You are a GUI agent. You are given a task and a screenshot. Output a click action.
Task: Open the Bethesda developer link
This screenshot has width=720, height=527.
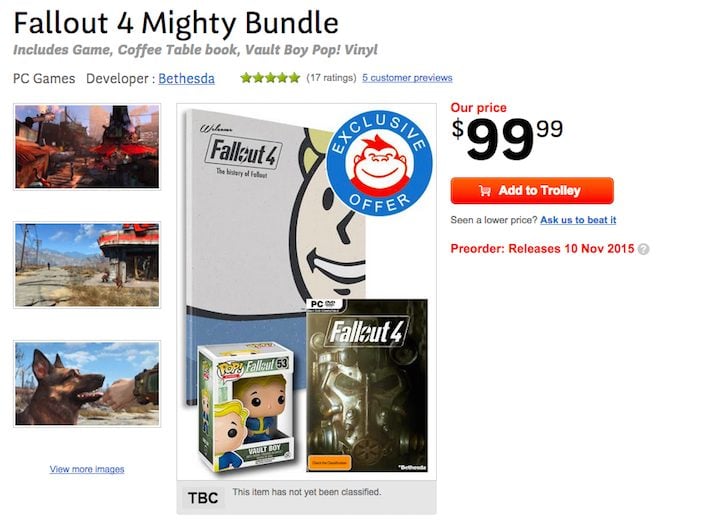coord(186,78)
